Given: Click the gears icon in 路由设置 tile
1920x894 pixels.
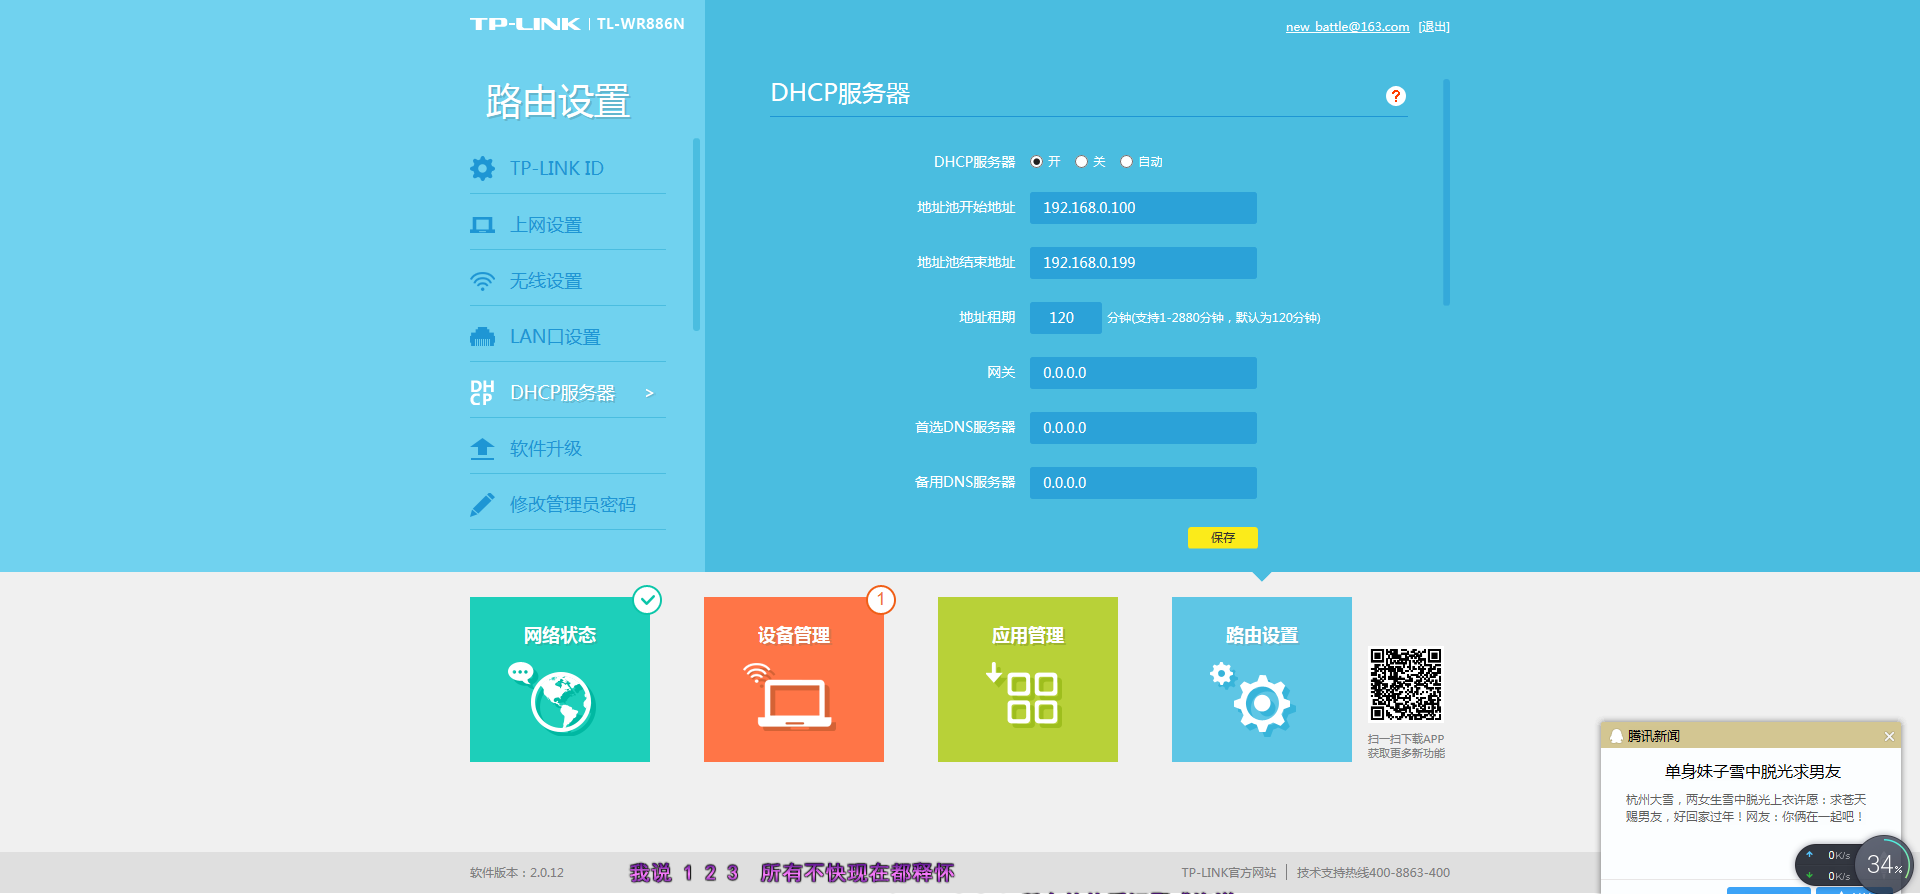Looking at the screenshot, I should click(x=1253, y=697).
